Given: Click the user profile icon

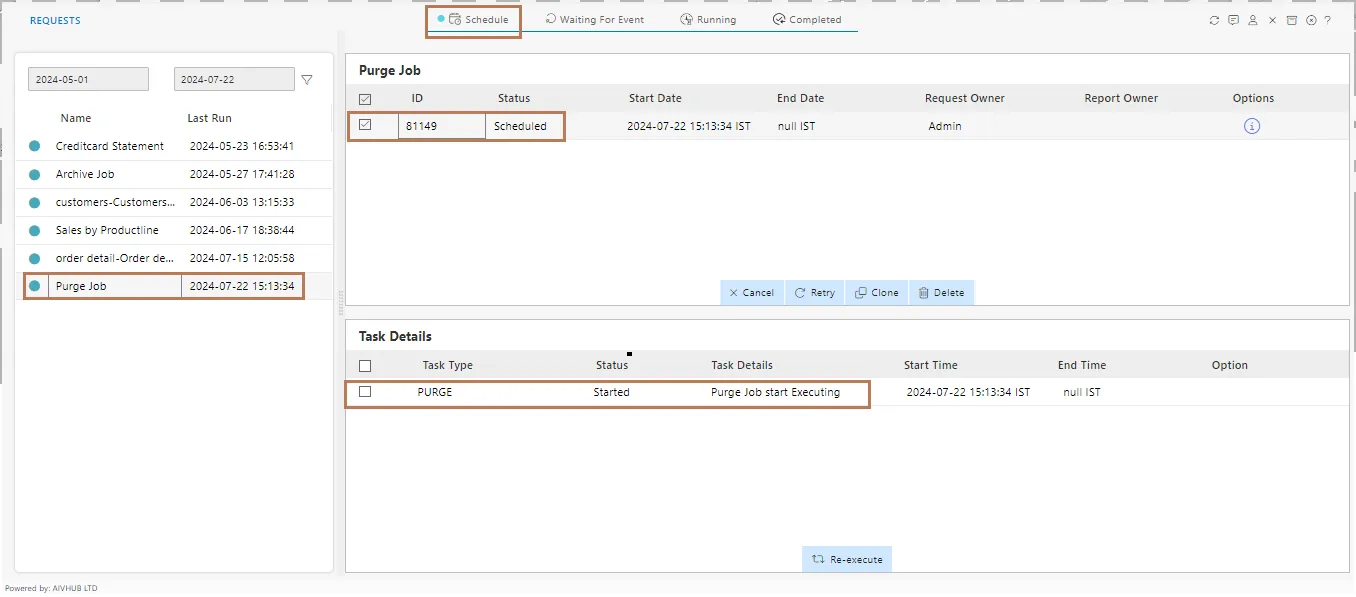Looking at the screenshot, I should 1252,20.
